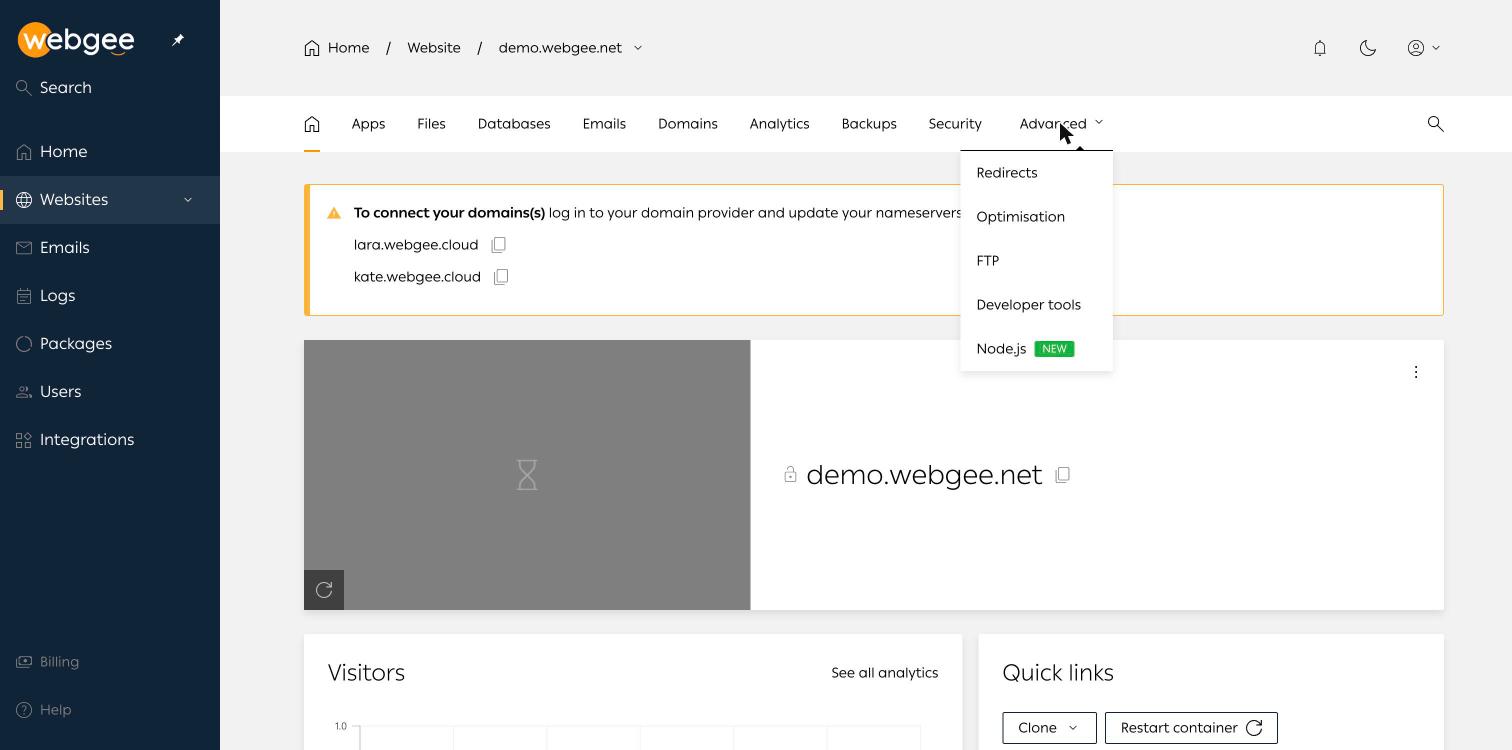Go to Home in the sidebar

110,152
